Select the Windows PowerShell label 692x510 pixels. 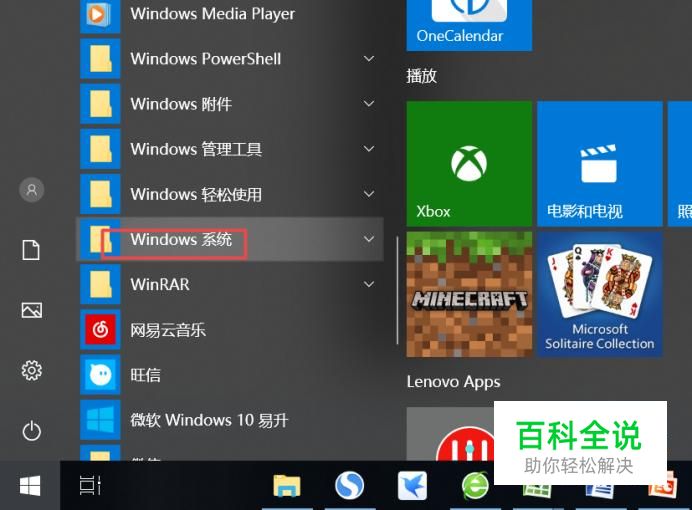(x=206, y=59)
